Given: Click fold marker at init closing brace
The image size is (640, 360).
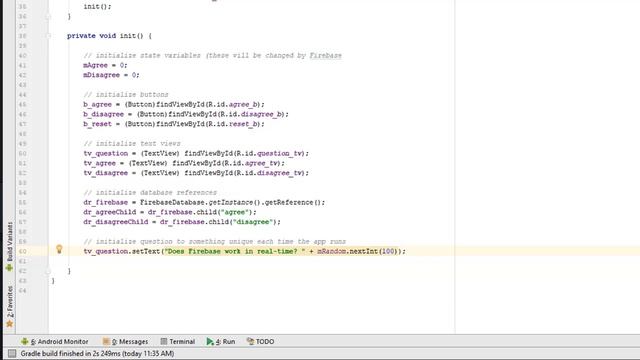Looking at the screenshot, I should pos(48,271).
